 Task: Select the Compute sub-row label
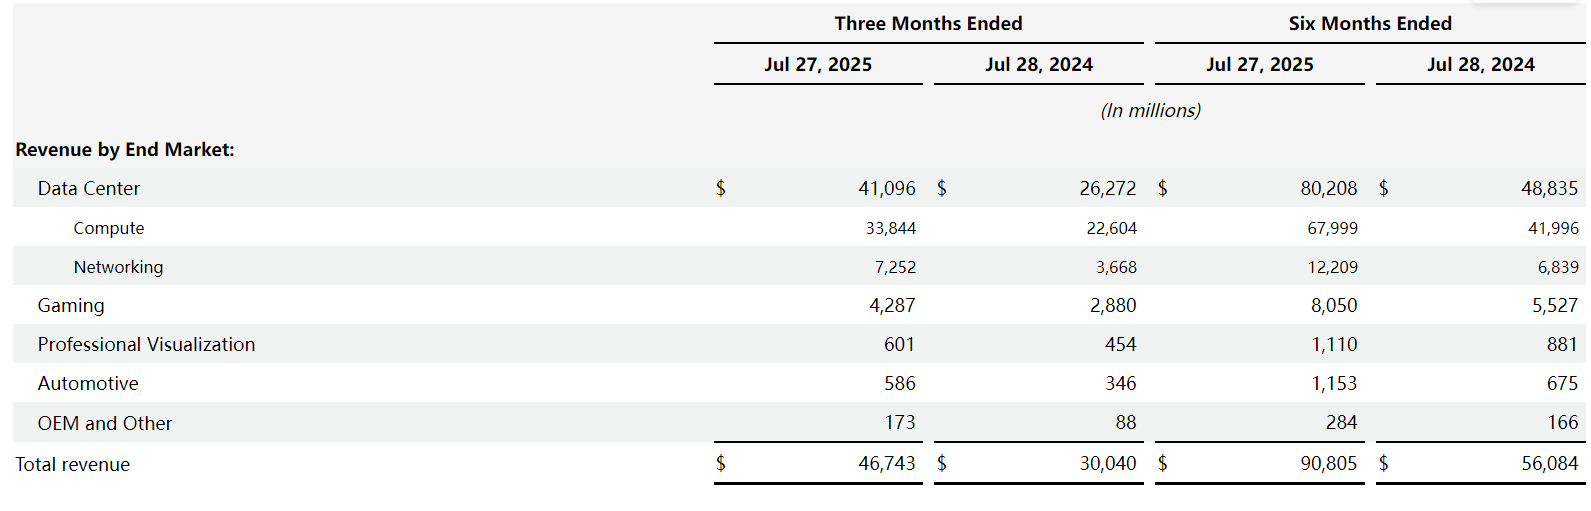(x=109, y=228)
